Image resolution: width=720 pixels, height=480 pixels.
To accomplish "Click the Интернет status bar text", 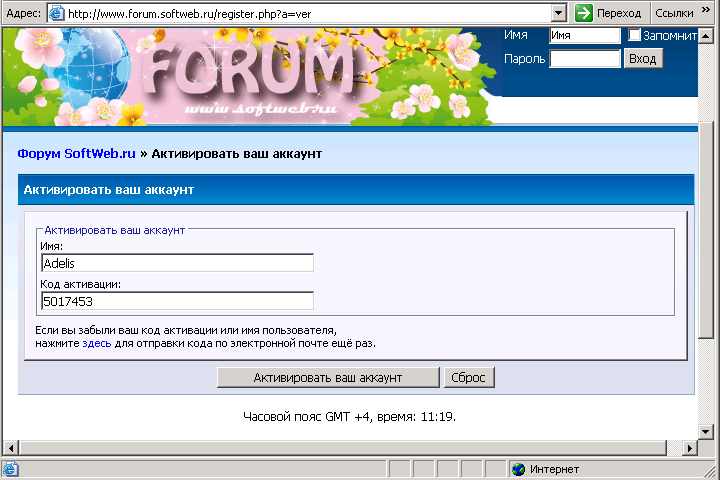I will 554,469.
